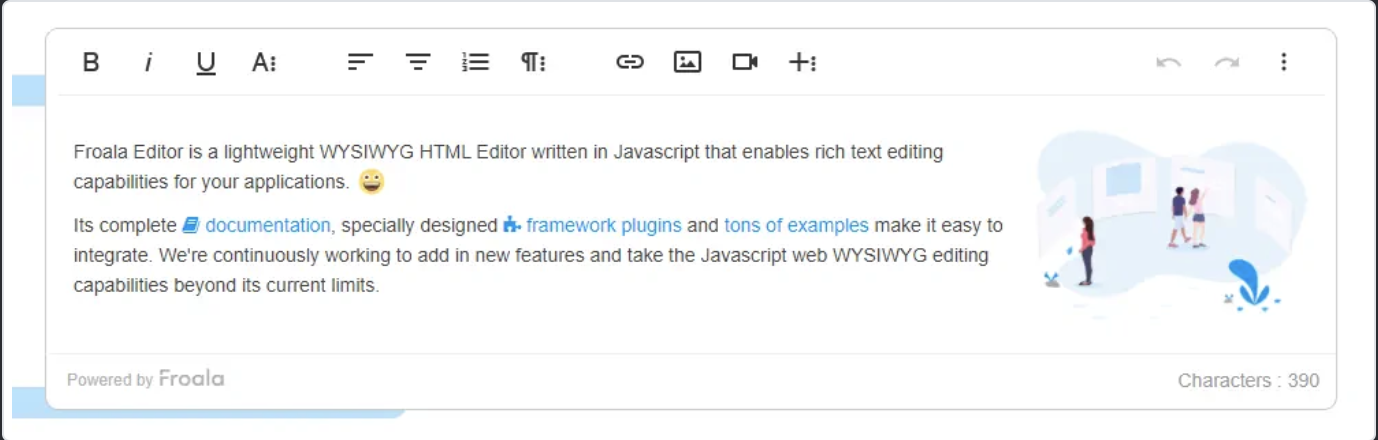
Task: Align text center
Action: pos(417,62)
